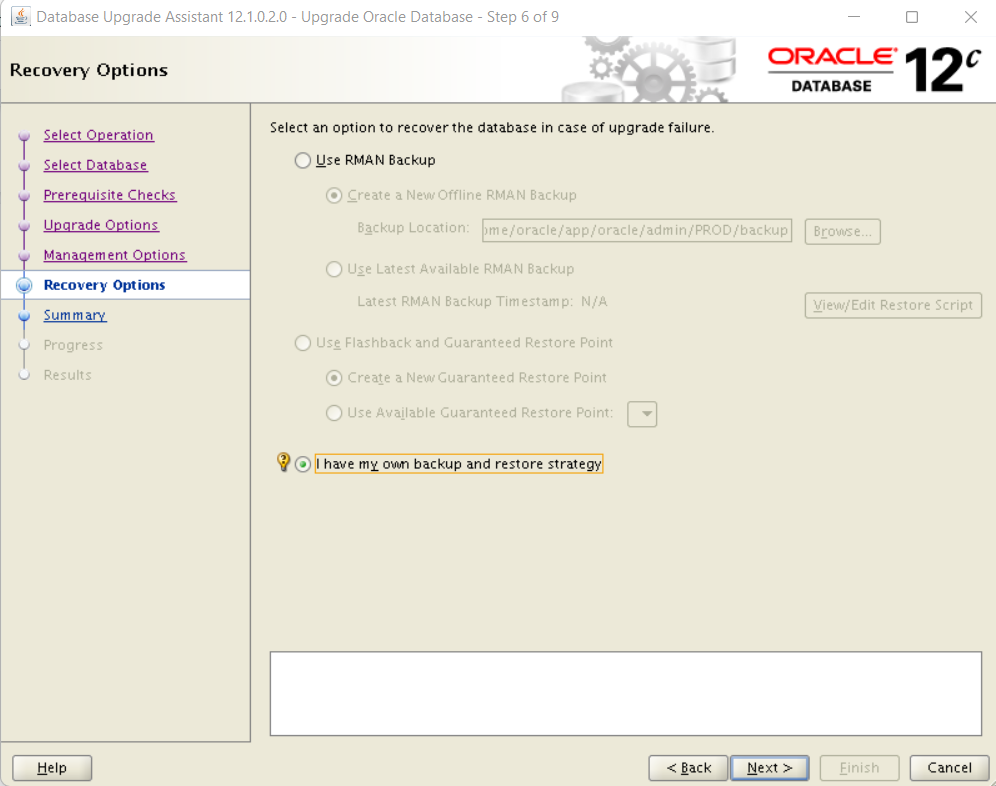The width and height of the screenshot is (996, 786).
Task: Click the Java app icon in title bar
Action: tap(20, 17)
